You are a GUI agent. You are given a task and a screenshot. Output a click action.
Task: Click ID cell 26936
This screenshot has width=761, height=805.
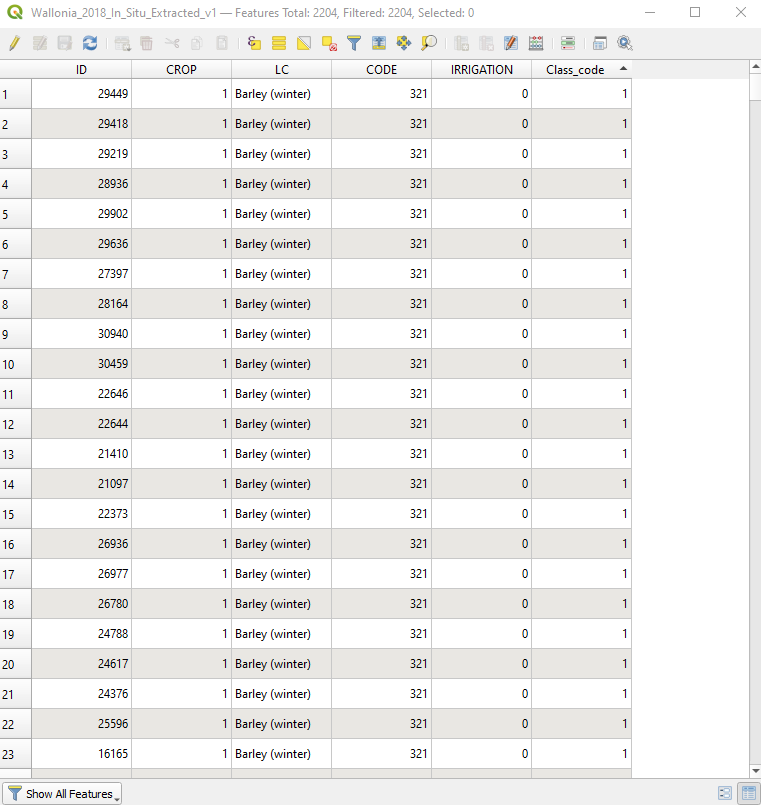click(81, 544)
